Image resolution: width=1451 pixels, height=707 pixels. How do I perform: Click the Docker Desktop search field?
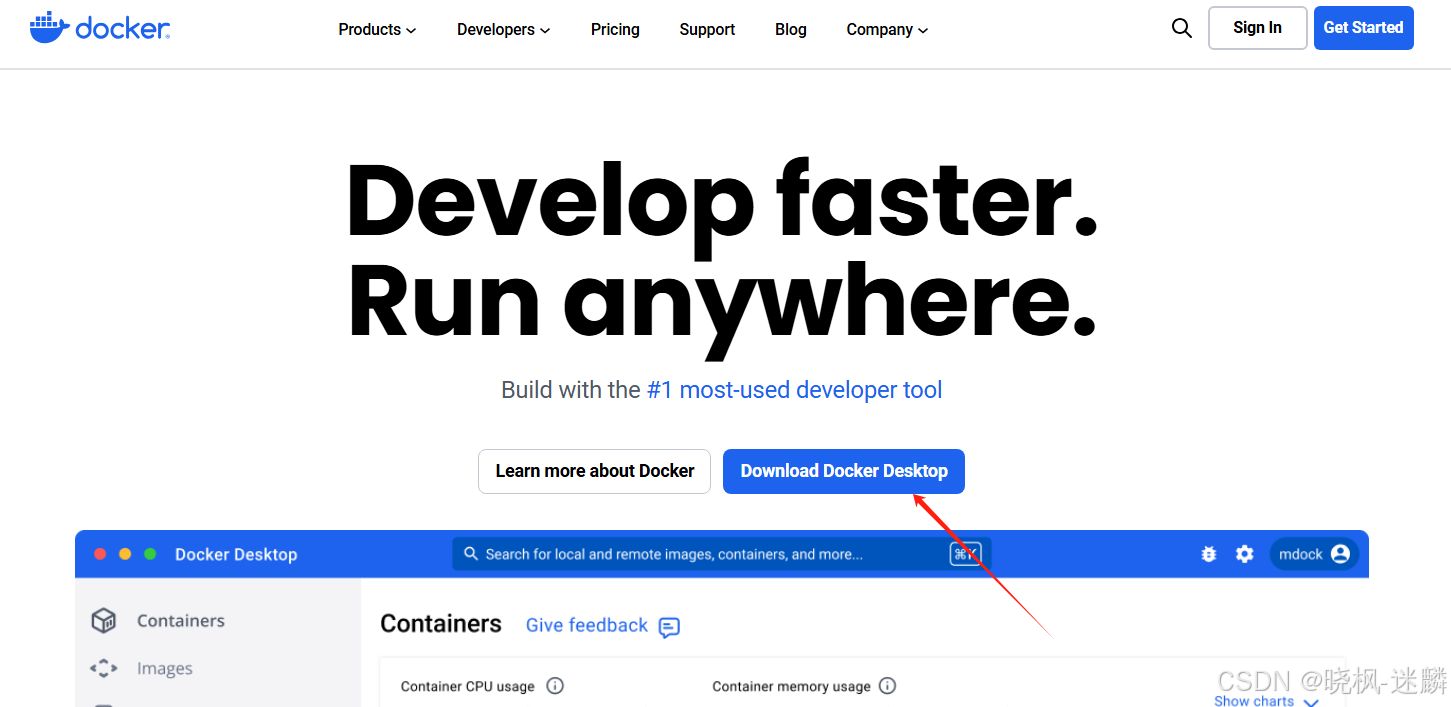click(x=722, y=554)
